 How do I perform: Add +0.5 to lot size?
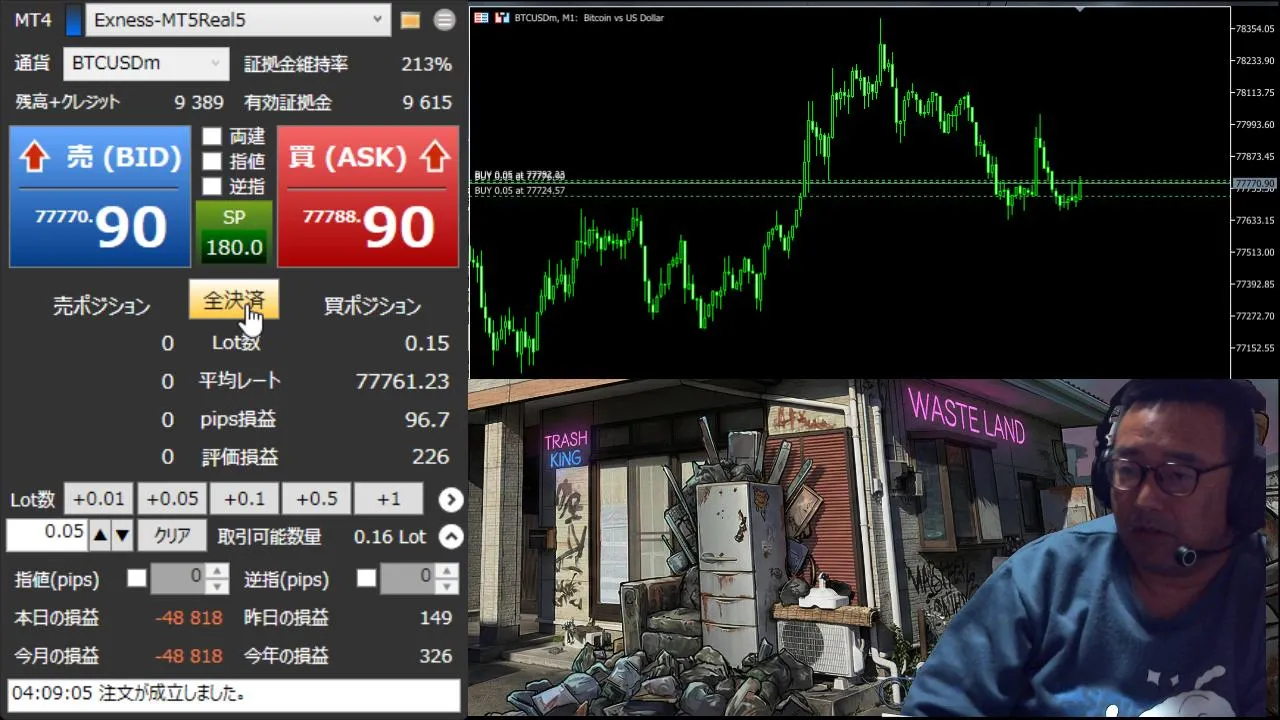(x=317, y=498)
